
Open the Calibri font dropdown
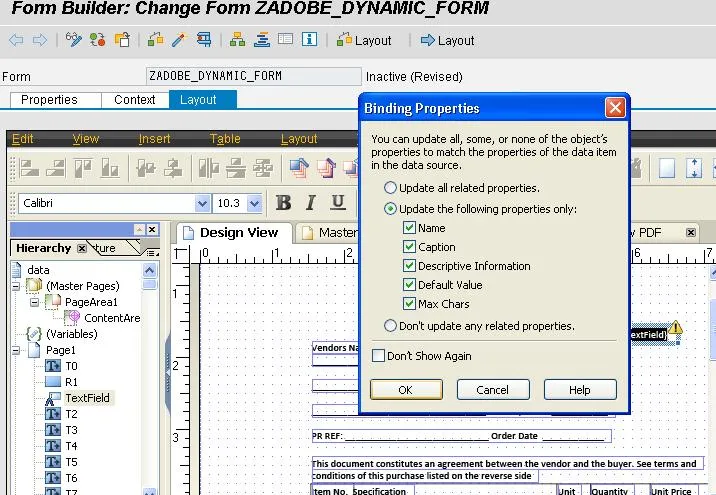[203, 203]
